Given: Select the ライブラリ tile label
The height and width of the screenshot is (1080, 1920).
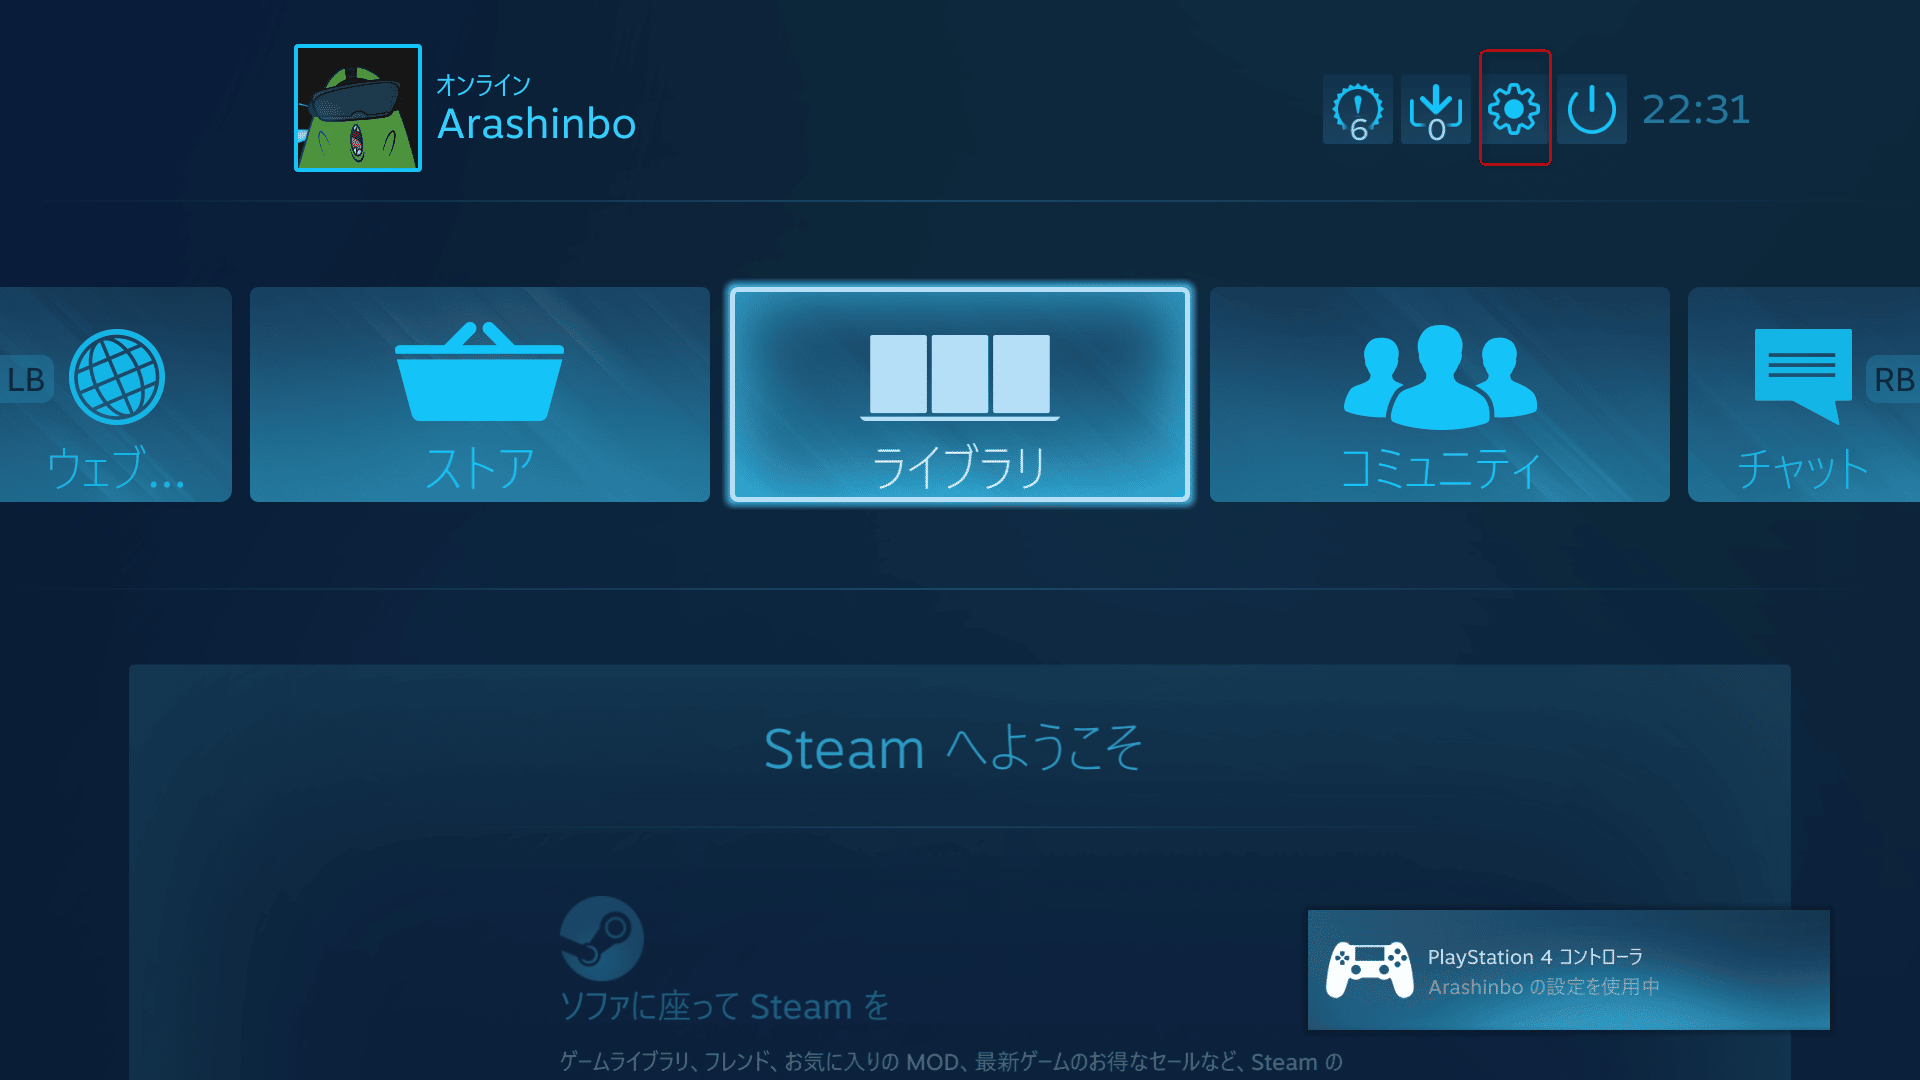Looking at the screenshot, I should (960, 468).
